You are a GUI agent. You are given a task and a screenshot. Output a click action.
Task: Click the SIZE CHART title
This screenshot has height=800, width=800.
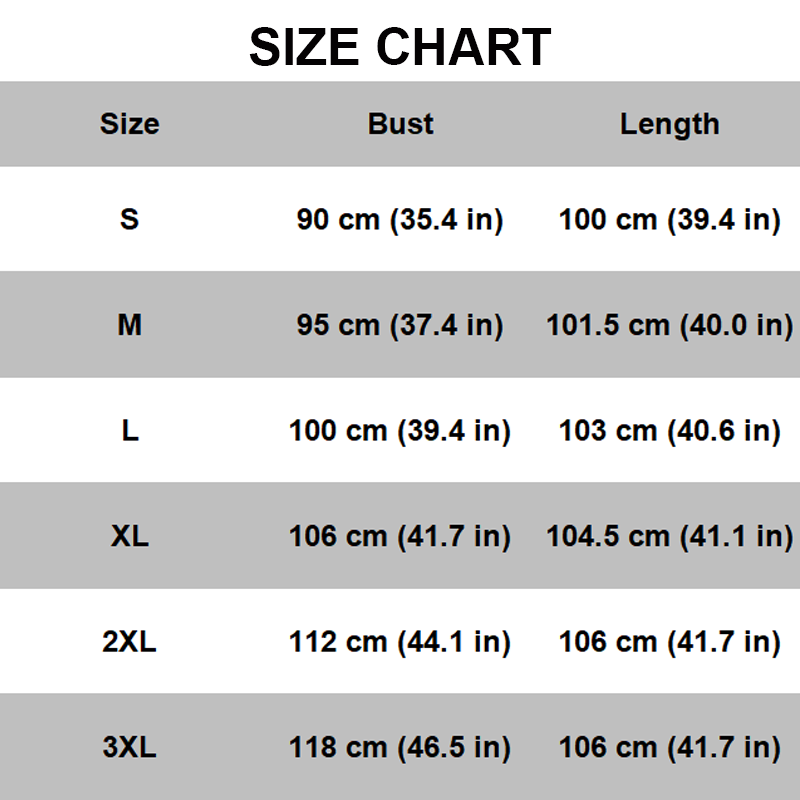(400, 47)
